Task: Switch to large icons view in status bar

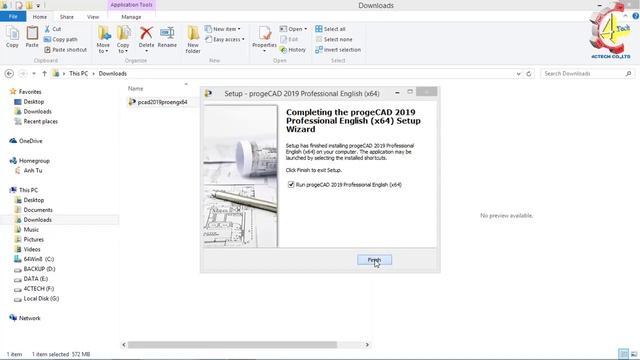Action: [x=634, y=354]
